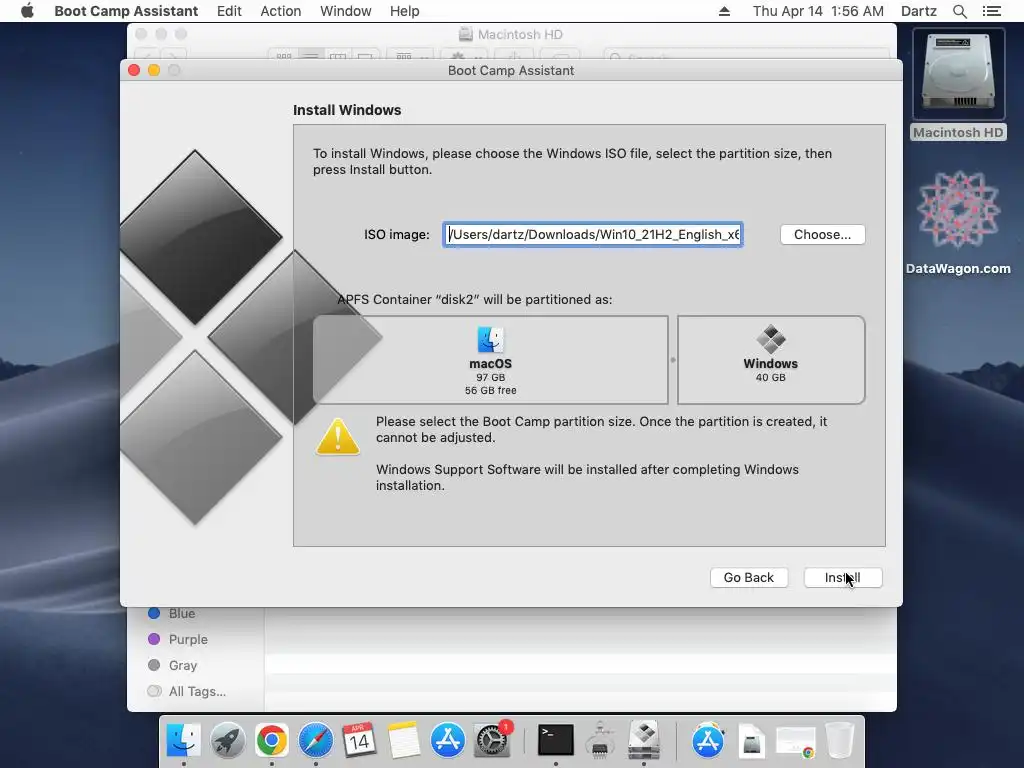The image size is (1024, 768).
Task: Open Dartz user menu in menu bar
Action: pyautogui.click(x=919, y=11)
